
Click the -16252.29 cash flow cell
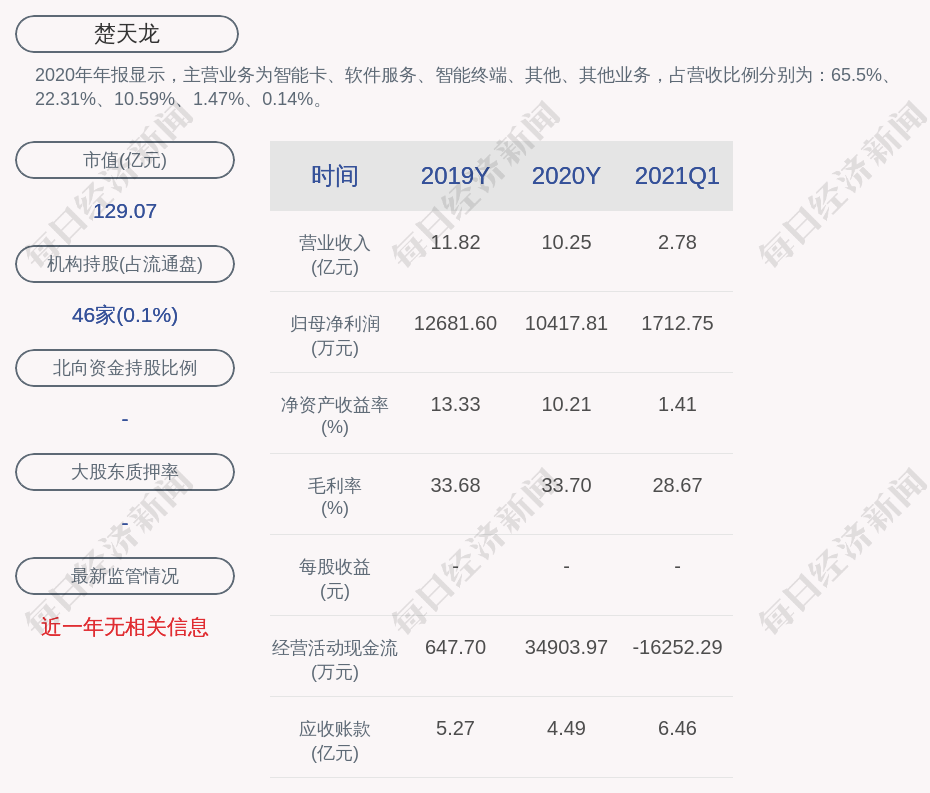[x=677, y=647]
